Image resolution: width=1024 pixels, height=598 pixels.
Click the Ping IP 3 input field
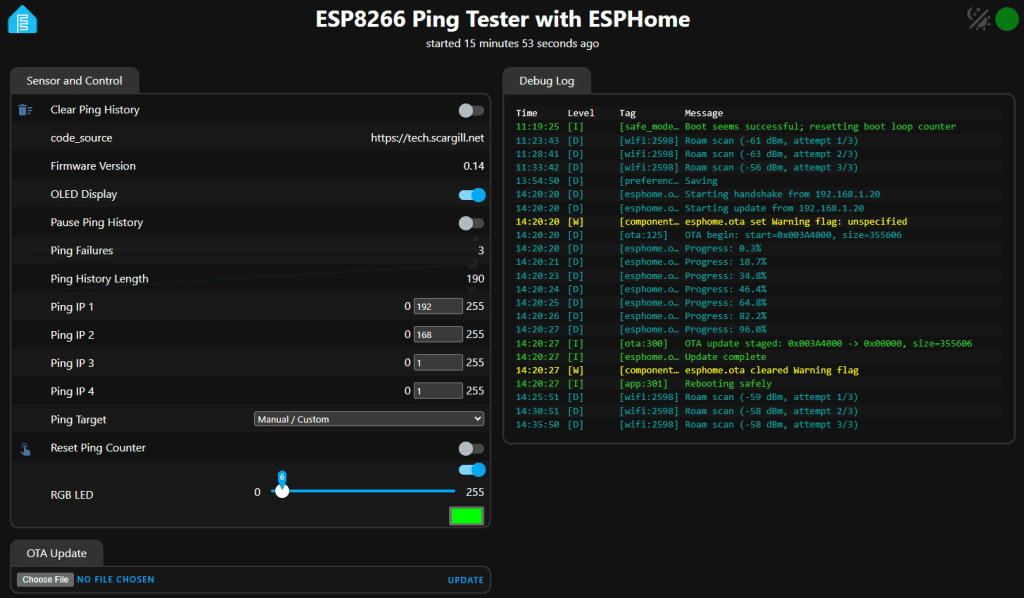[x=438, y=362]
